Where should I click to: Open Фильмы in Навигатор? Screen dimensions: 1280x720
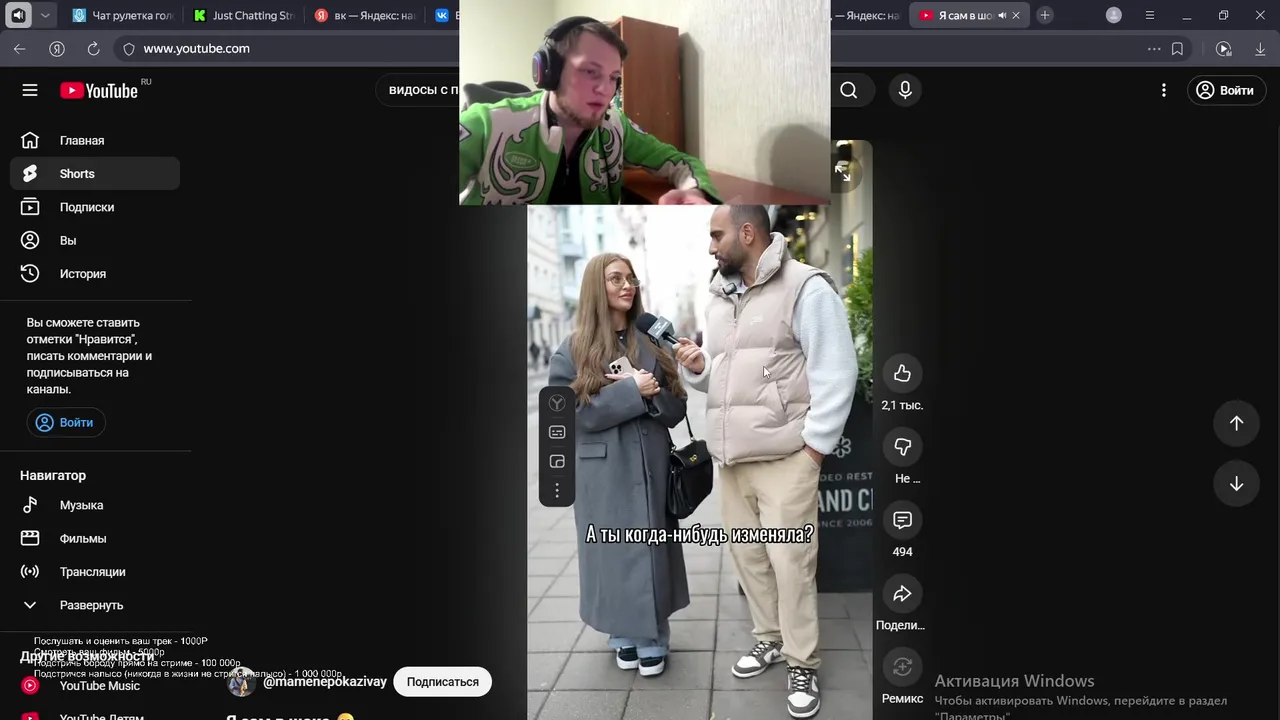95,538
